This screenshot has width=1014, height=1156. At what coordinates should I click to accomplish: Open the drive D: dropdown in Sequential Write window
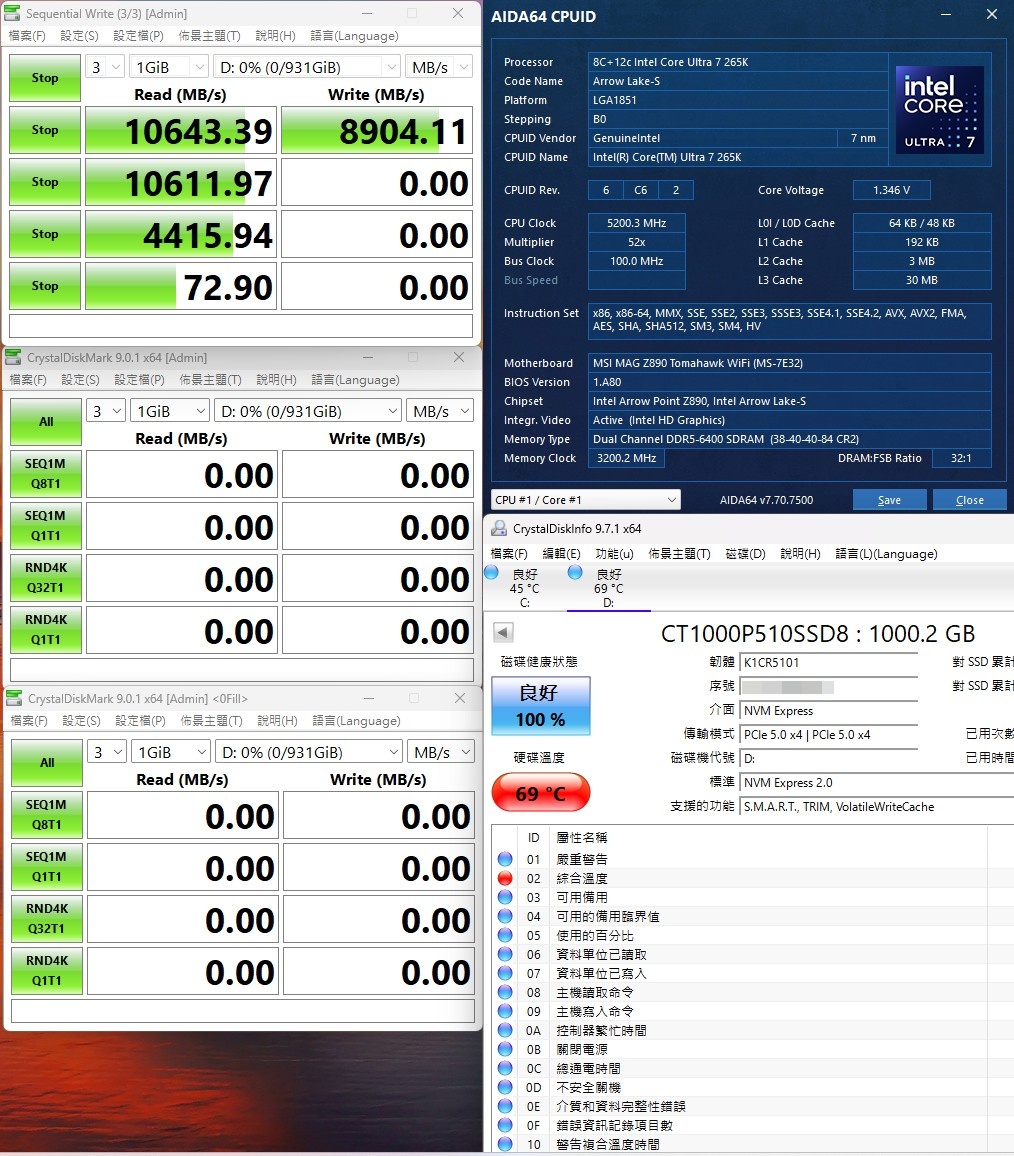[x=307, y=67]
